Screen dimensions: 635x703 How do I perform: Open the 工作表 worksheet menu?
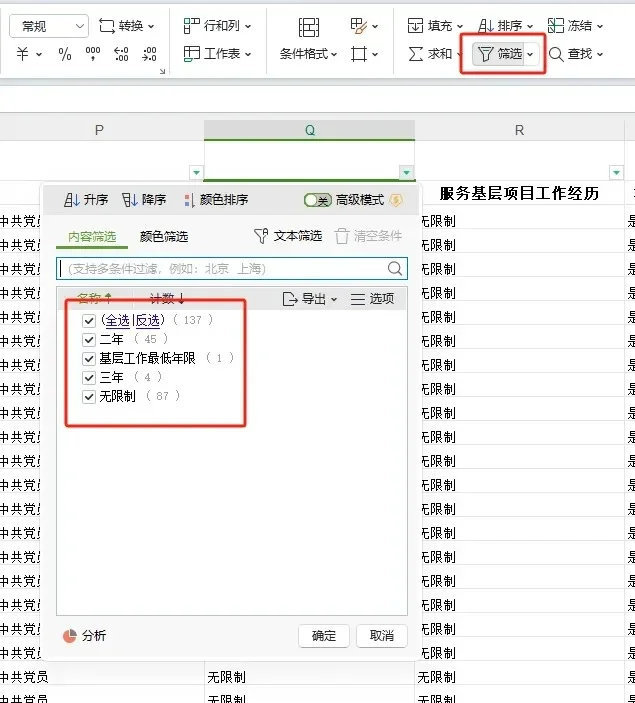(x=217, y=54)
